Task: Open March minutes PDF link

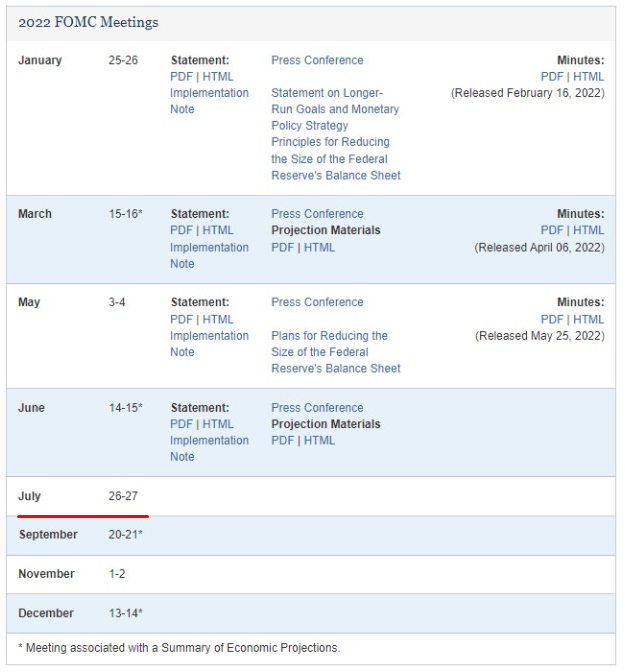Action: coord(552,230)
